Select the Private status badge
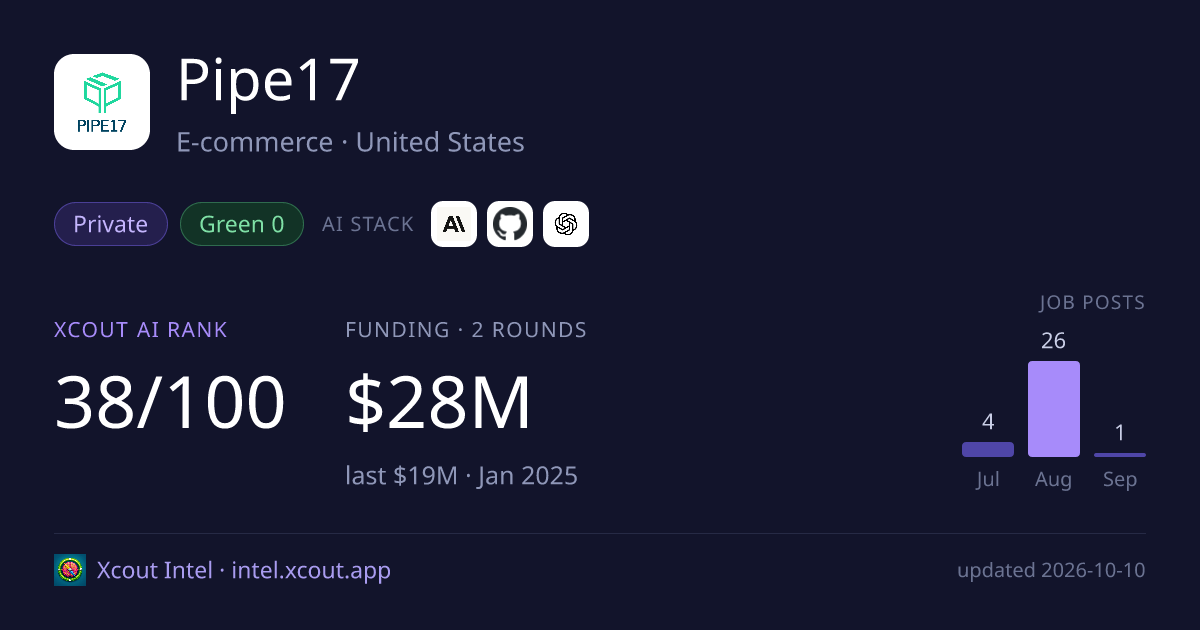The height and width of the screenshot is (630, 1200). coord(111,224)
